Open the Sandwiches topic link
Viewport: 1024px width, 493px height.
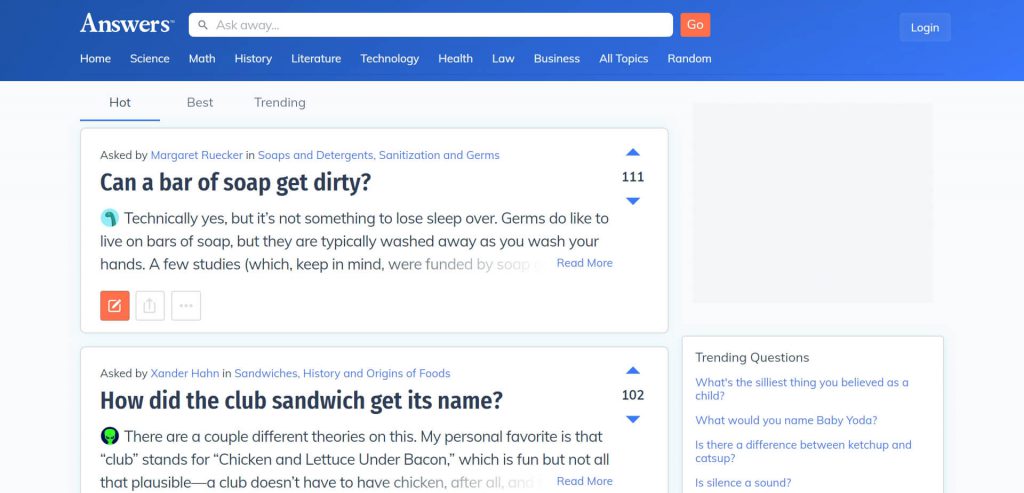[265, 373]
